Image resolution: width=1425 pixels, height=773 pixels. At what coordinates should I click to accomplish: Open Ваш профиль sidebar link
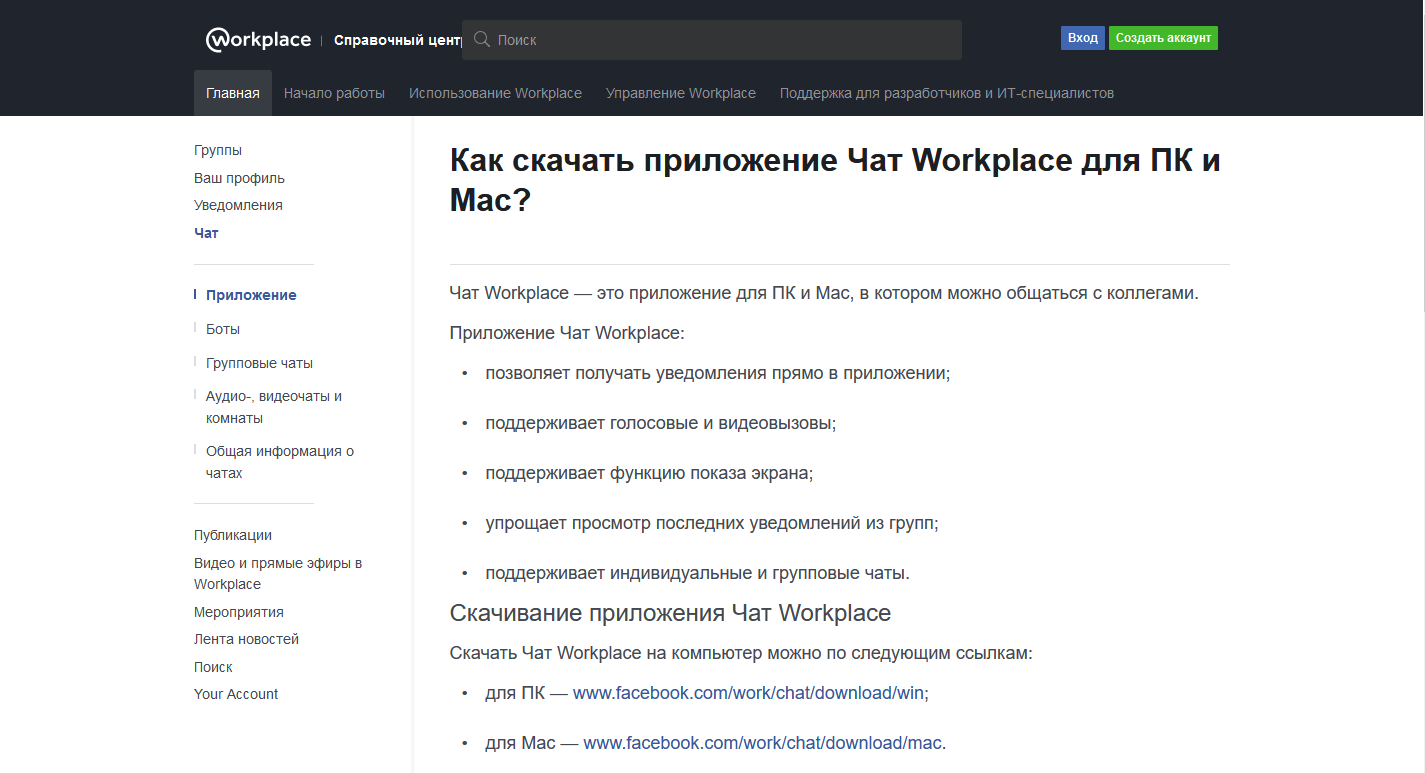(239, 178)
